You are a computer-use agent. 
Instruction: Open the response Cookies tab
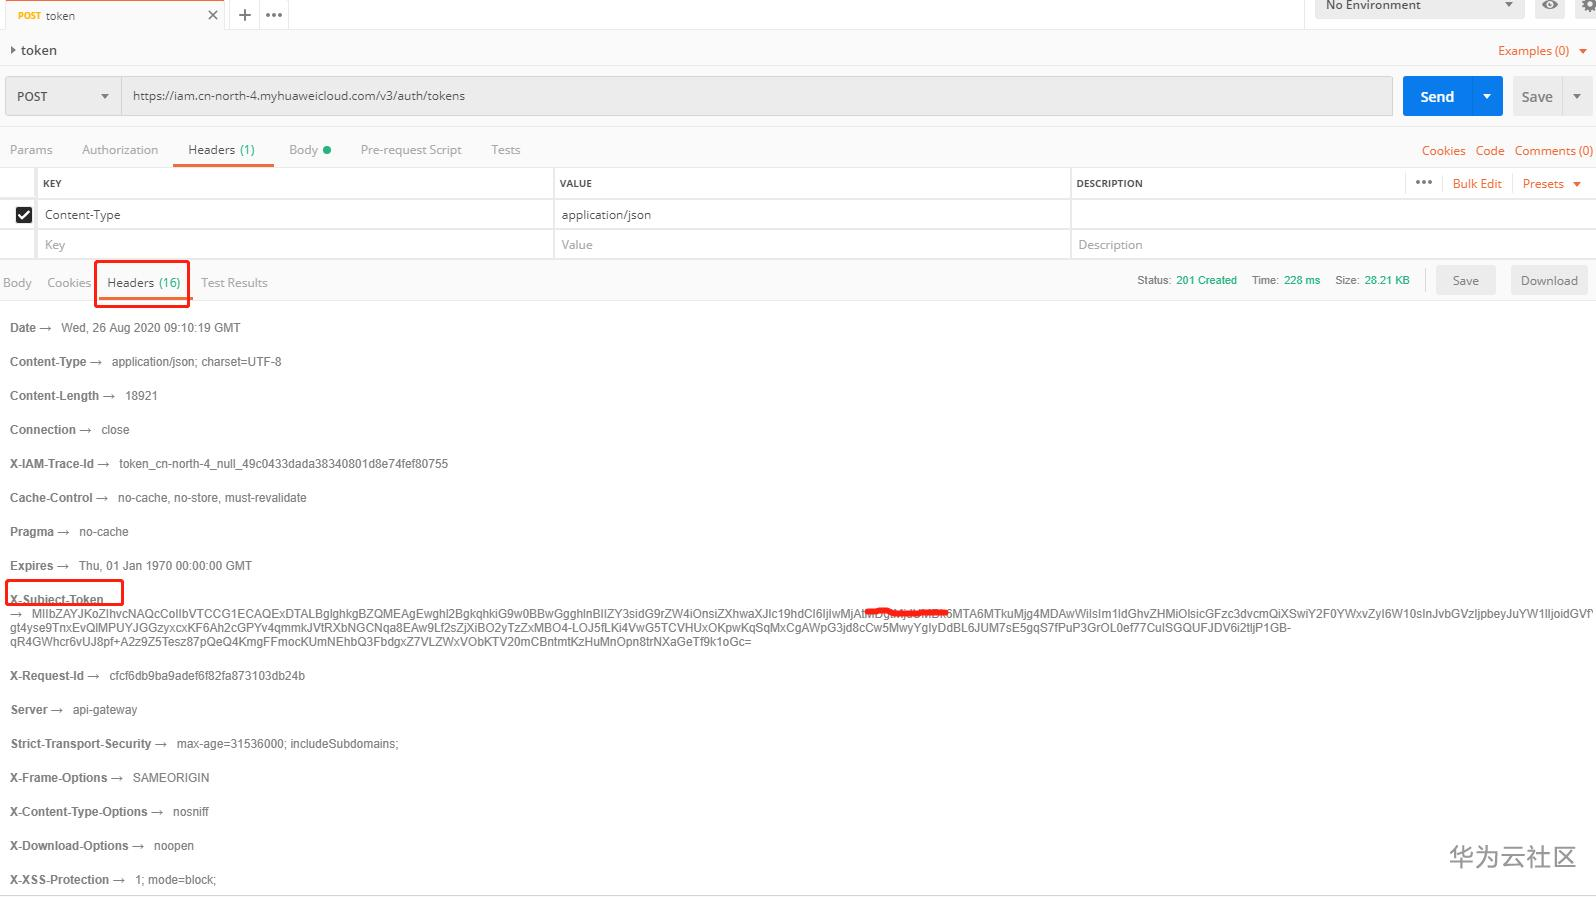tap(69, 283)
